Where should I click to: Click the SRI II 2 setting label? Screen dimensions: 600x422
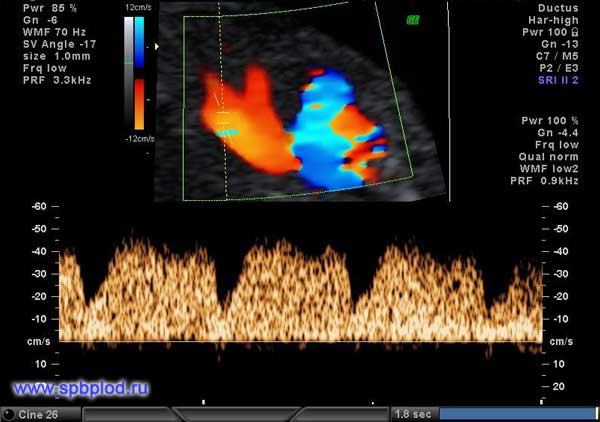[567, 80]
